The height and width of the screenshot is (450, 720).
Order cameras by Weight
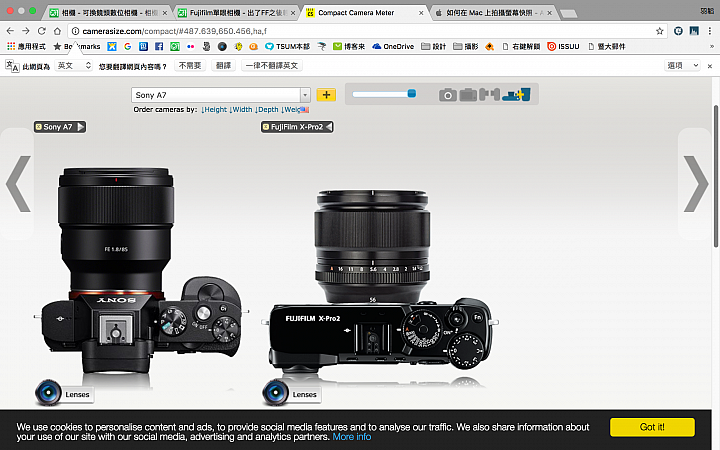pos(290,110)
